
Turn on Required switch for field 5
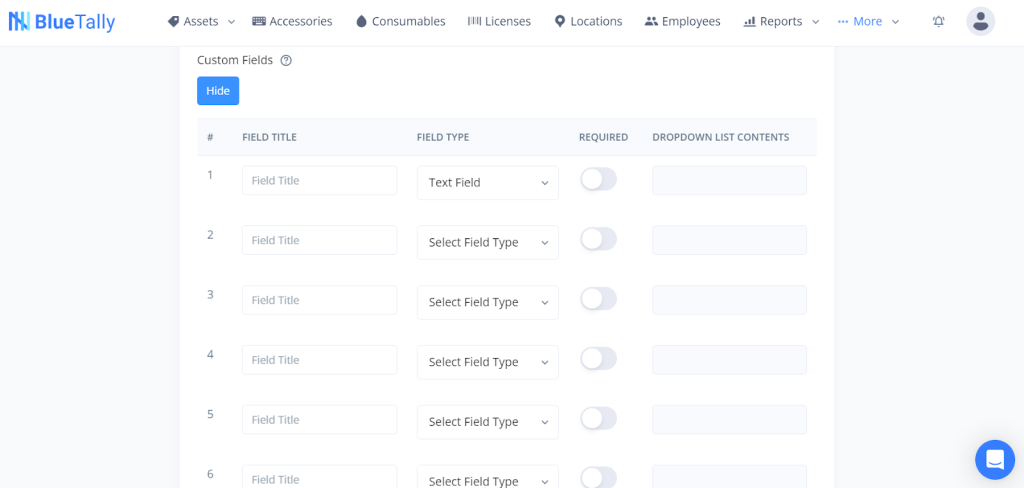click(598, 419)
